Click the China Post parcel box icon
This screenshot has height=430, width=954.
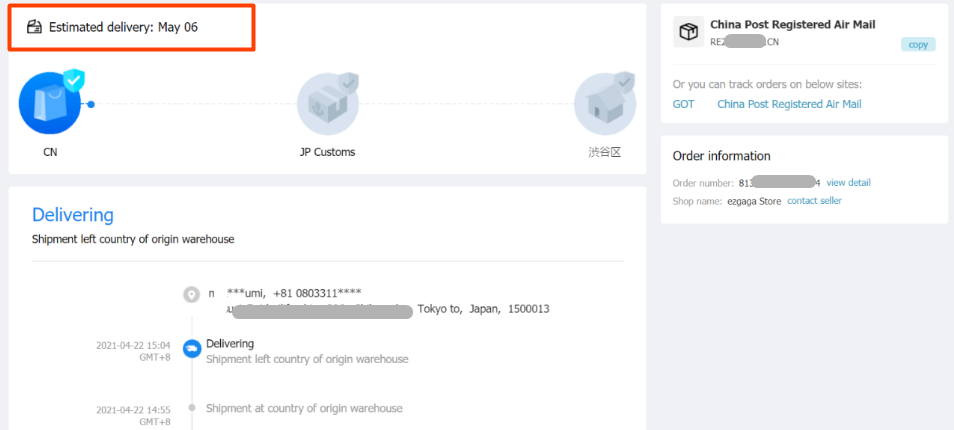[688, 32]
